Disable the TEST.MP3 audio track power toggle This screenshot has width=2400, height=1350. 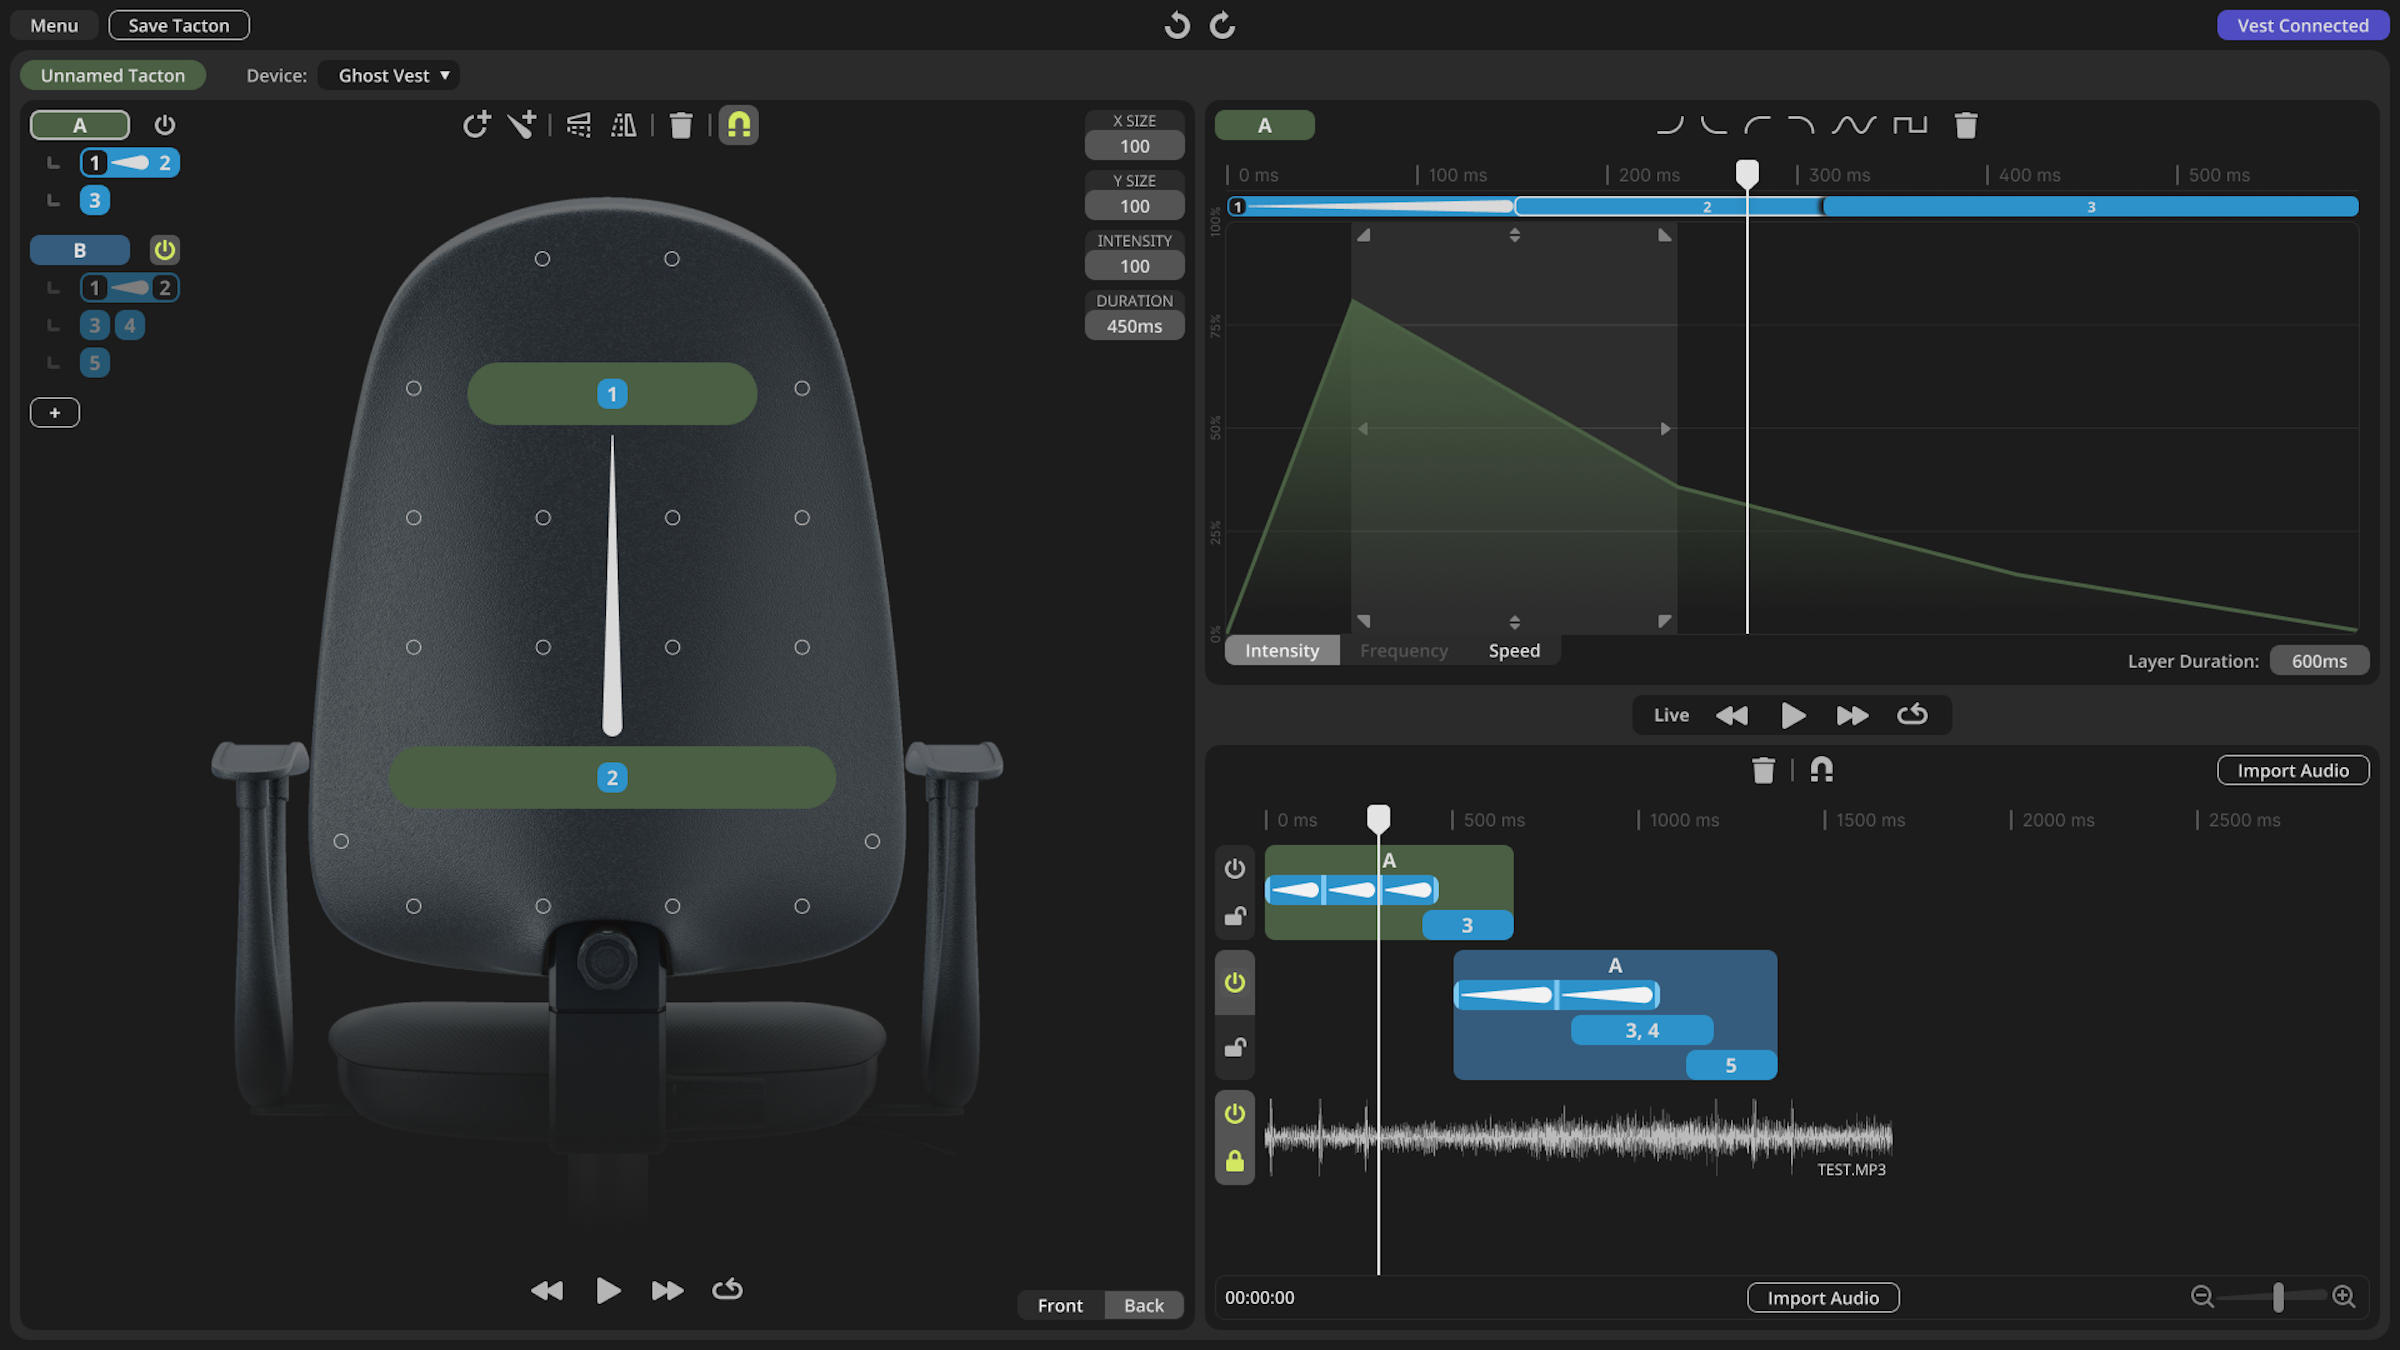[x=1234, y=1113]
